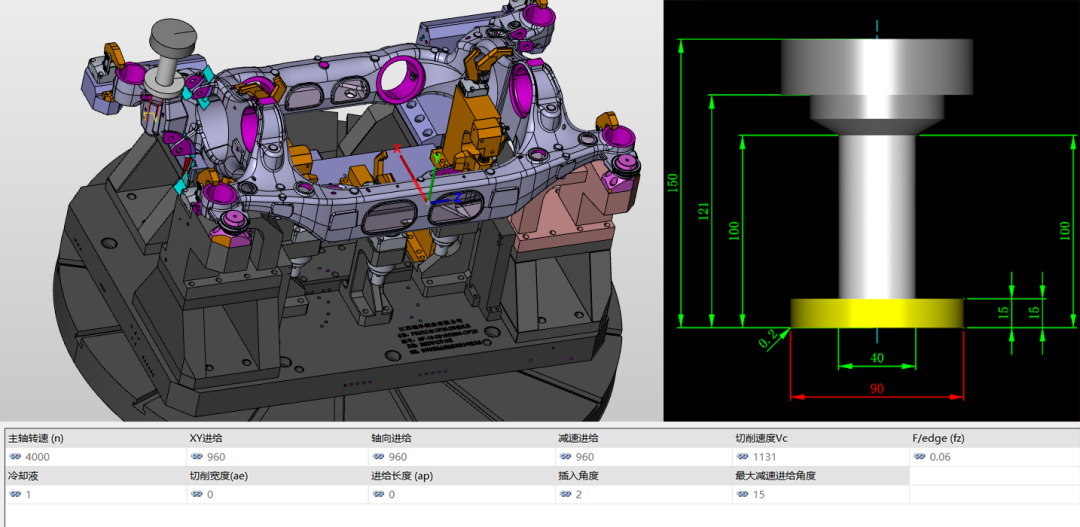Click the red 90 diameter dimension
Screen dimensions: 1080x527
(x=877, y=387)
